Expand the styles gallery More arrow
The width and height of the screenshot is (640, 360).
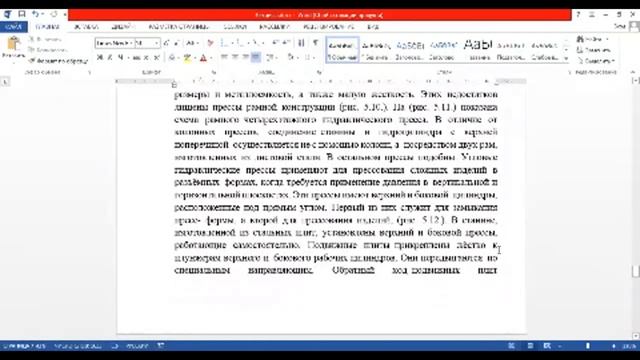566,59
